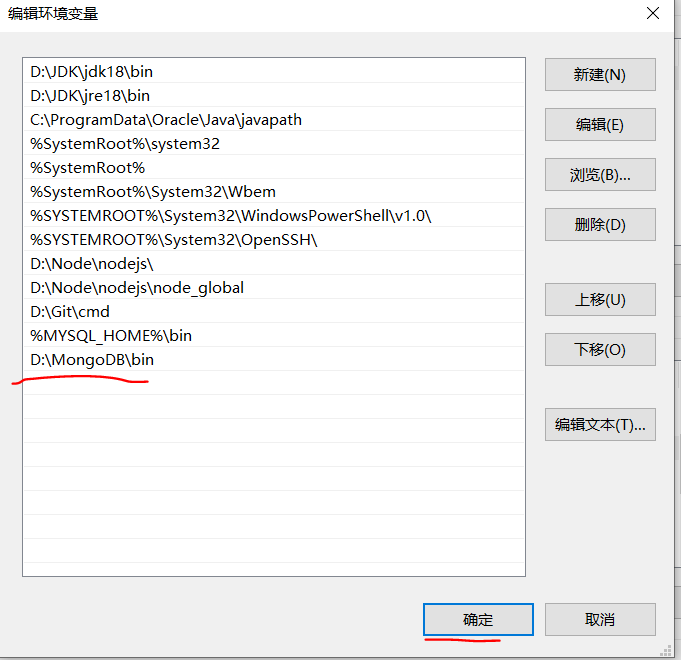Select the D:\Node\nodejs\ entry
The image size is (681, 660).
[274, 264]
